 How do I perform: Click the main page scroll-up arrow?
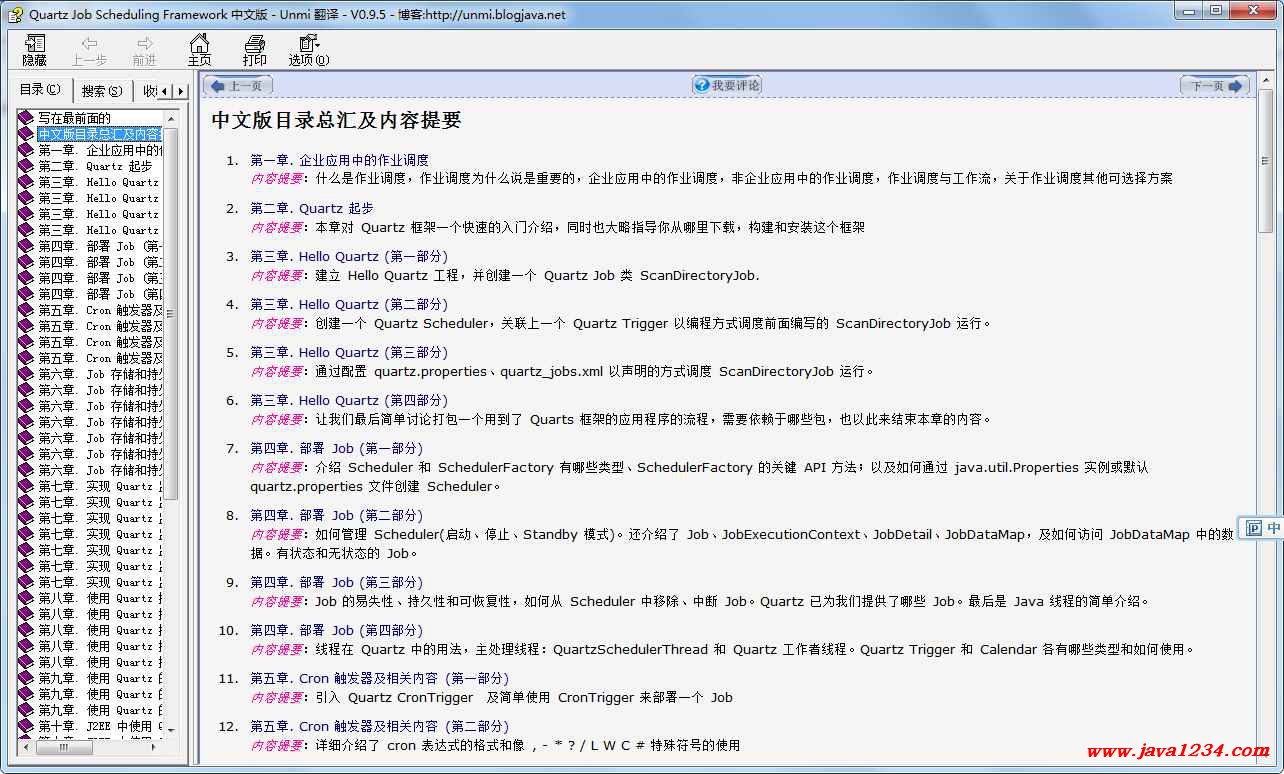pyautogui.click(x=1265, y=81)
